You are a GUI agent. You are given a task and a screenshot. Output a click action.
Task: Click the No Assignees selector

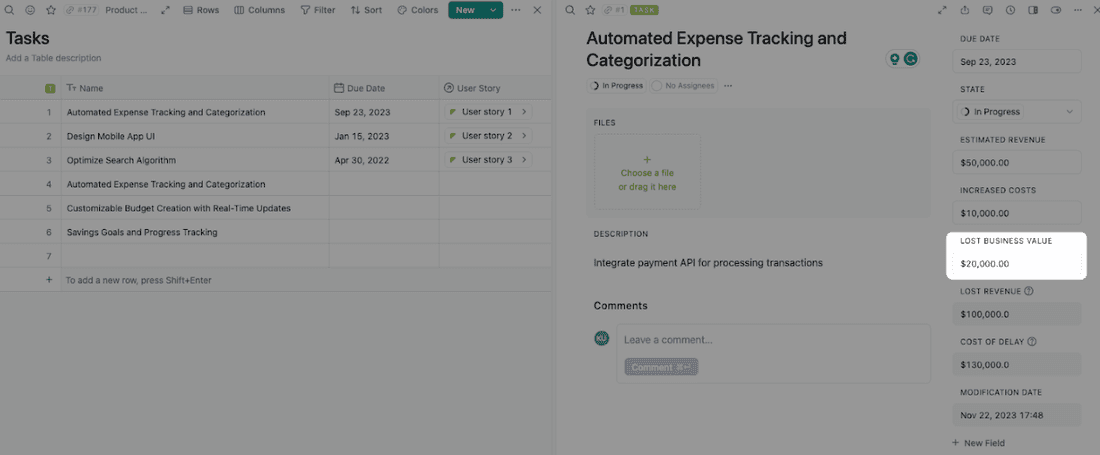685,86
